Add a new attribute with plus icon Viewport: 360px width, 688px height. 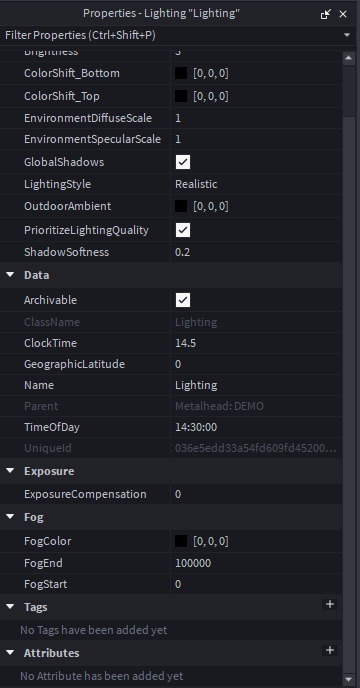pos(330,650)
